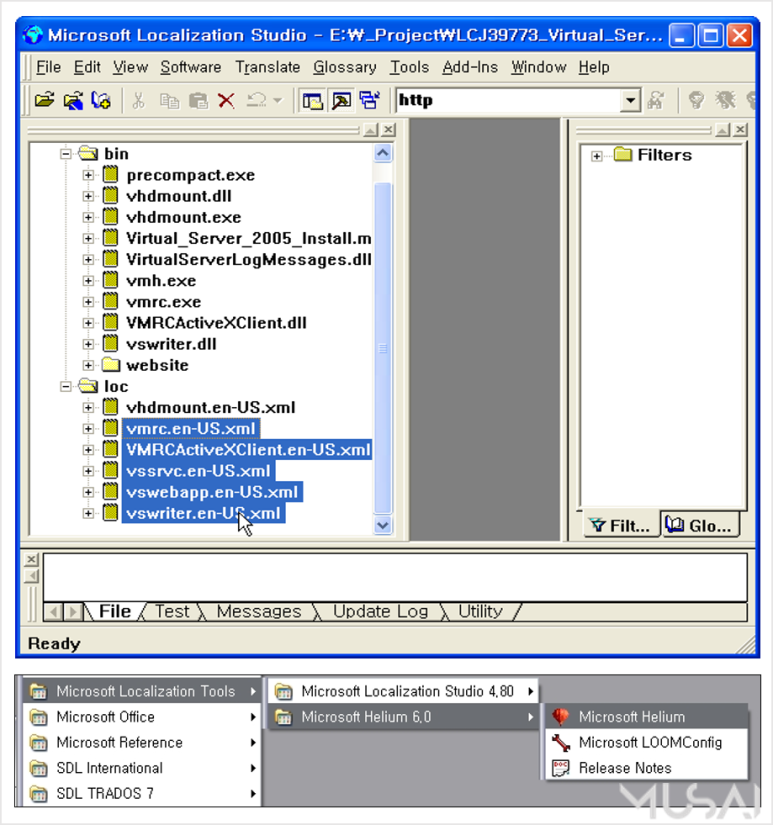
Task: Open the View menu
Action: pos(130,67)
